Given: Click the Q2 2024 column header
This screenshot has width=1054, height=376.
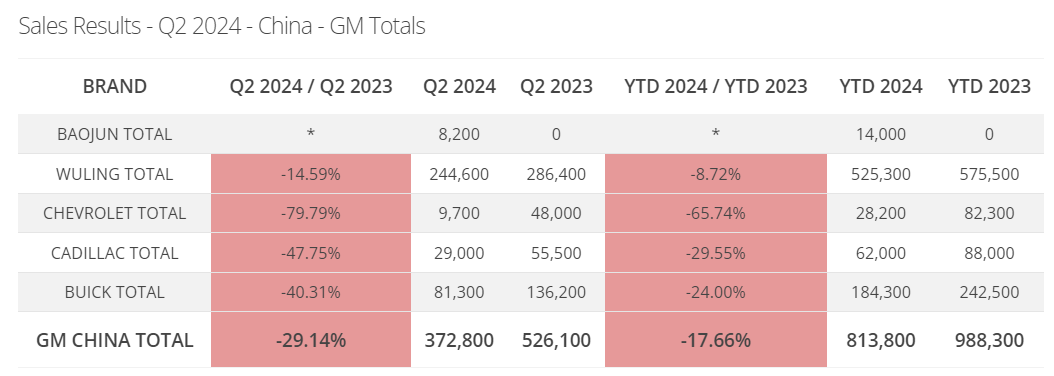Looking at the screenshot, I should coord(459,86).
